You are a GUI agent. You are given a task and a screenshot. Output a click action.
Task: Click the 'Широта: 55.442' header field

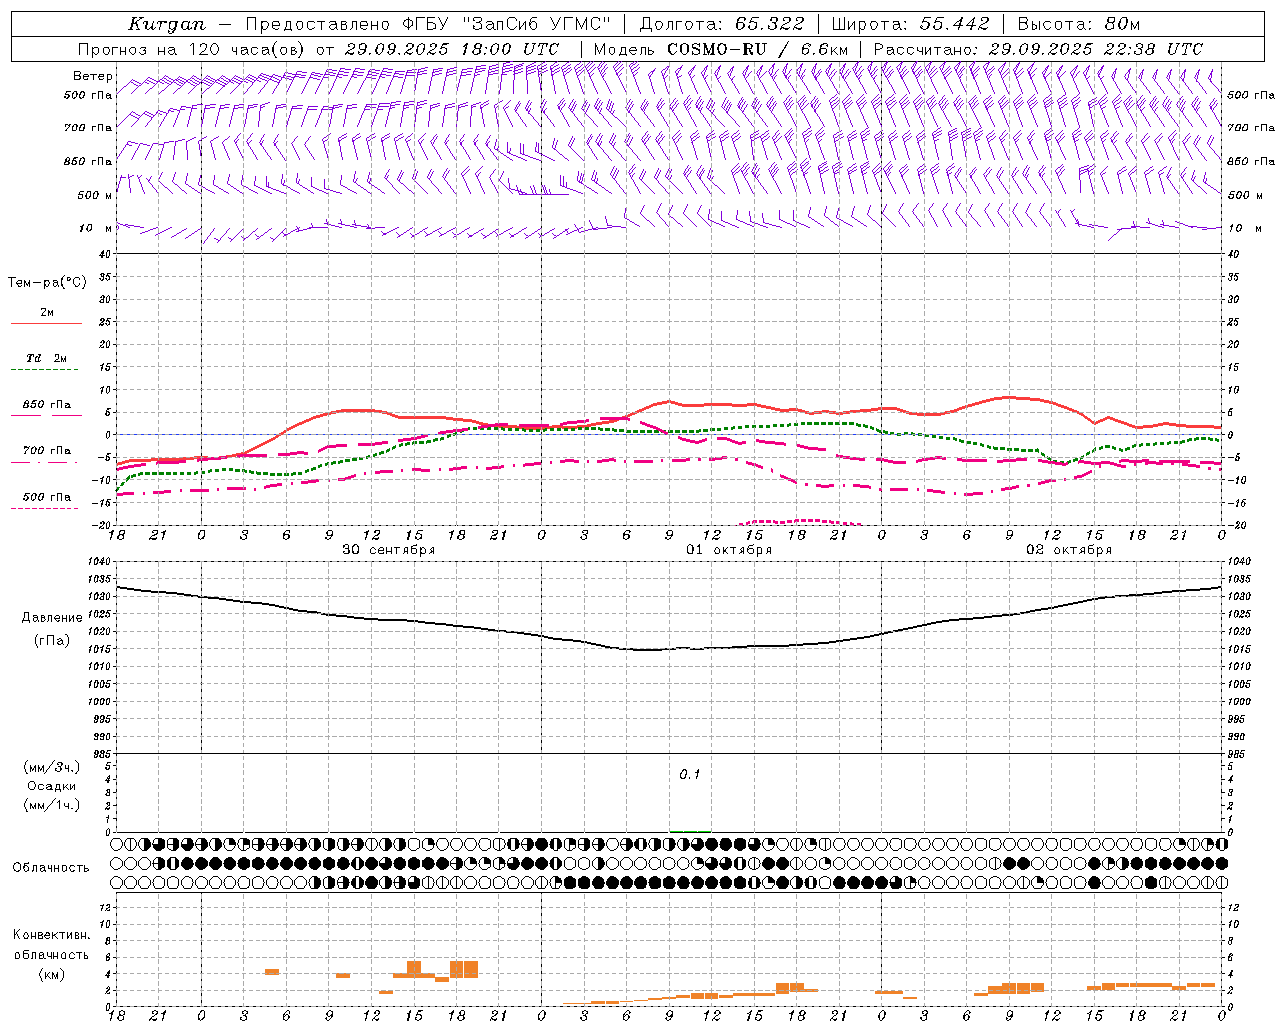click(x=910, y=24)
